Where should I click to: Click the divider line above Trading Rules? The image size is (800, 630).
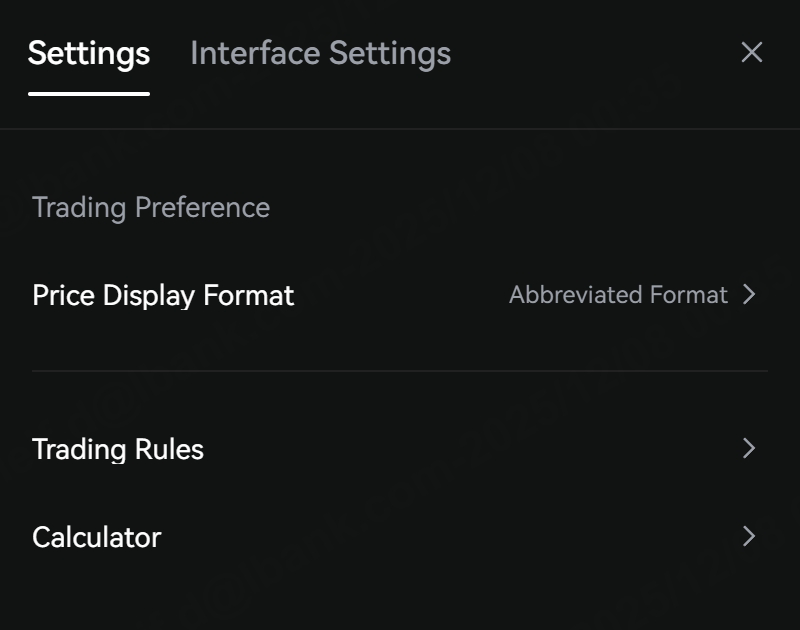point(400,371)
